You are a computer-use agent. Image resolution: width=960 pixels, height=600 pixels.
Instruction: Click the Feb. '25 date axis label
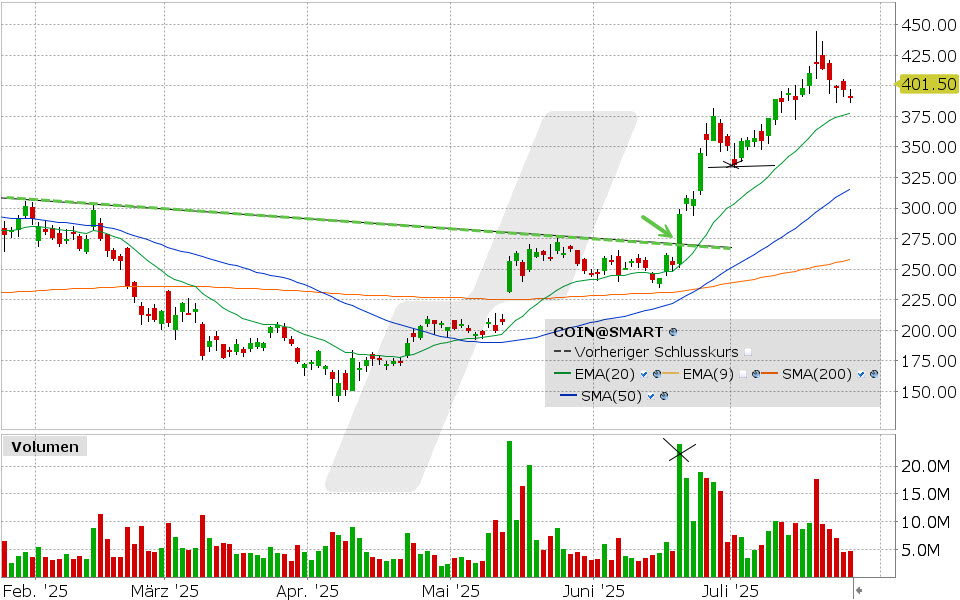[x=35, y=591]
